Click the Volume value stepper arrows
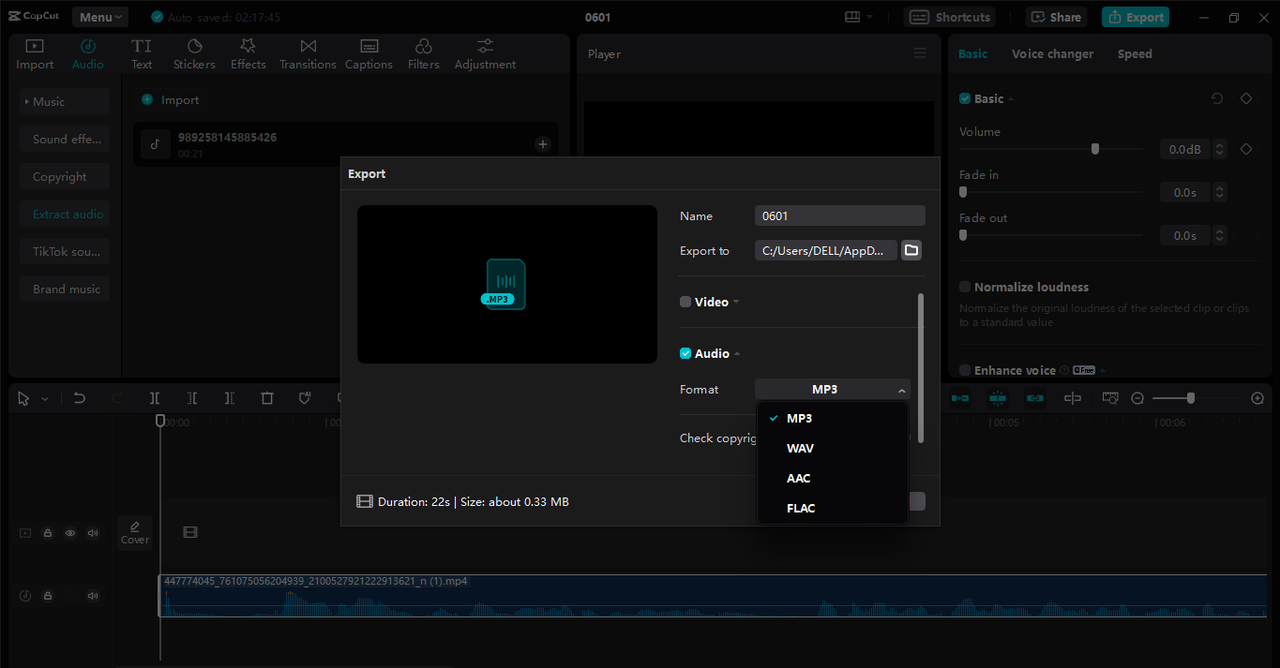The height and width of the screenshot is (668, 1280). 1219,149
